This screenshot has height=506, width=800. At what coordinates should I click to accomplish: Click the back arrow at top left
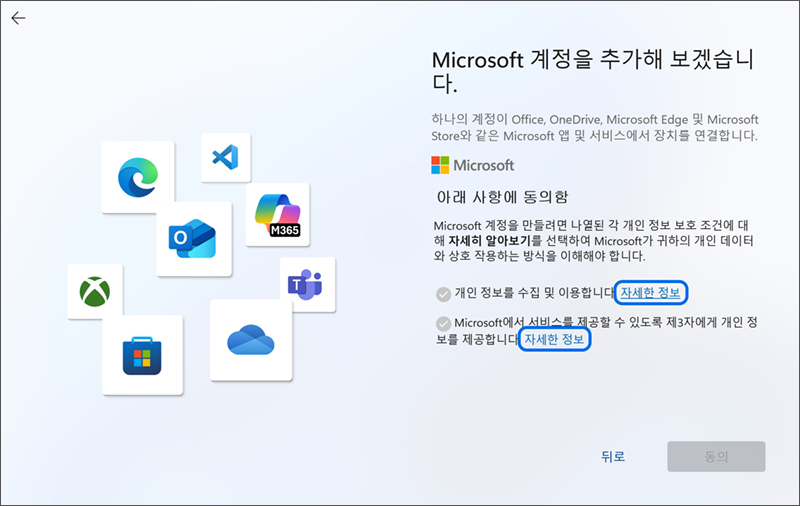(x=18, y=18)
